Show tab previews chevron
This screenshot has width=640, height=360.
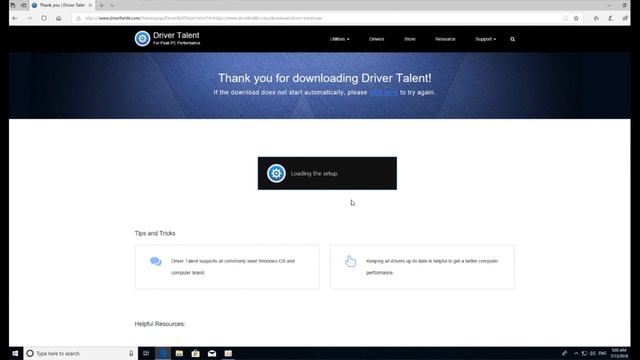point(112,5)
